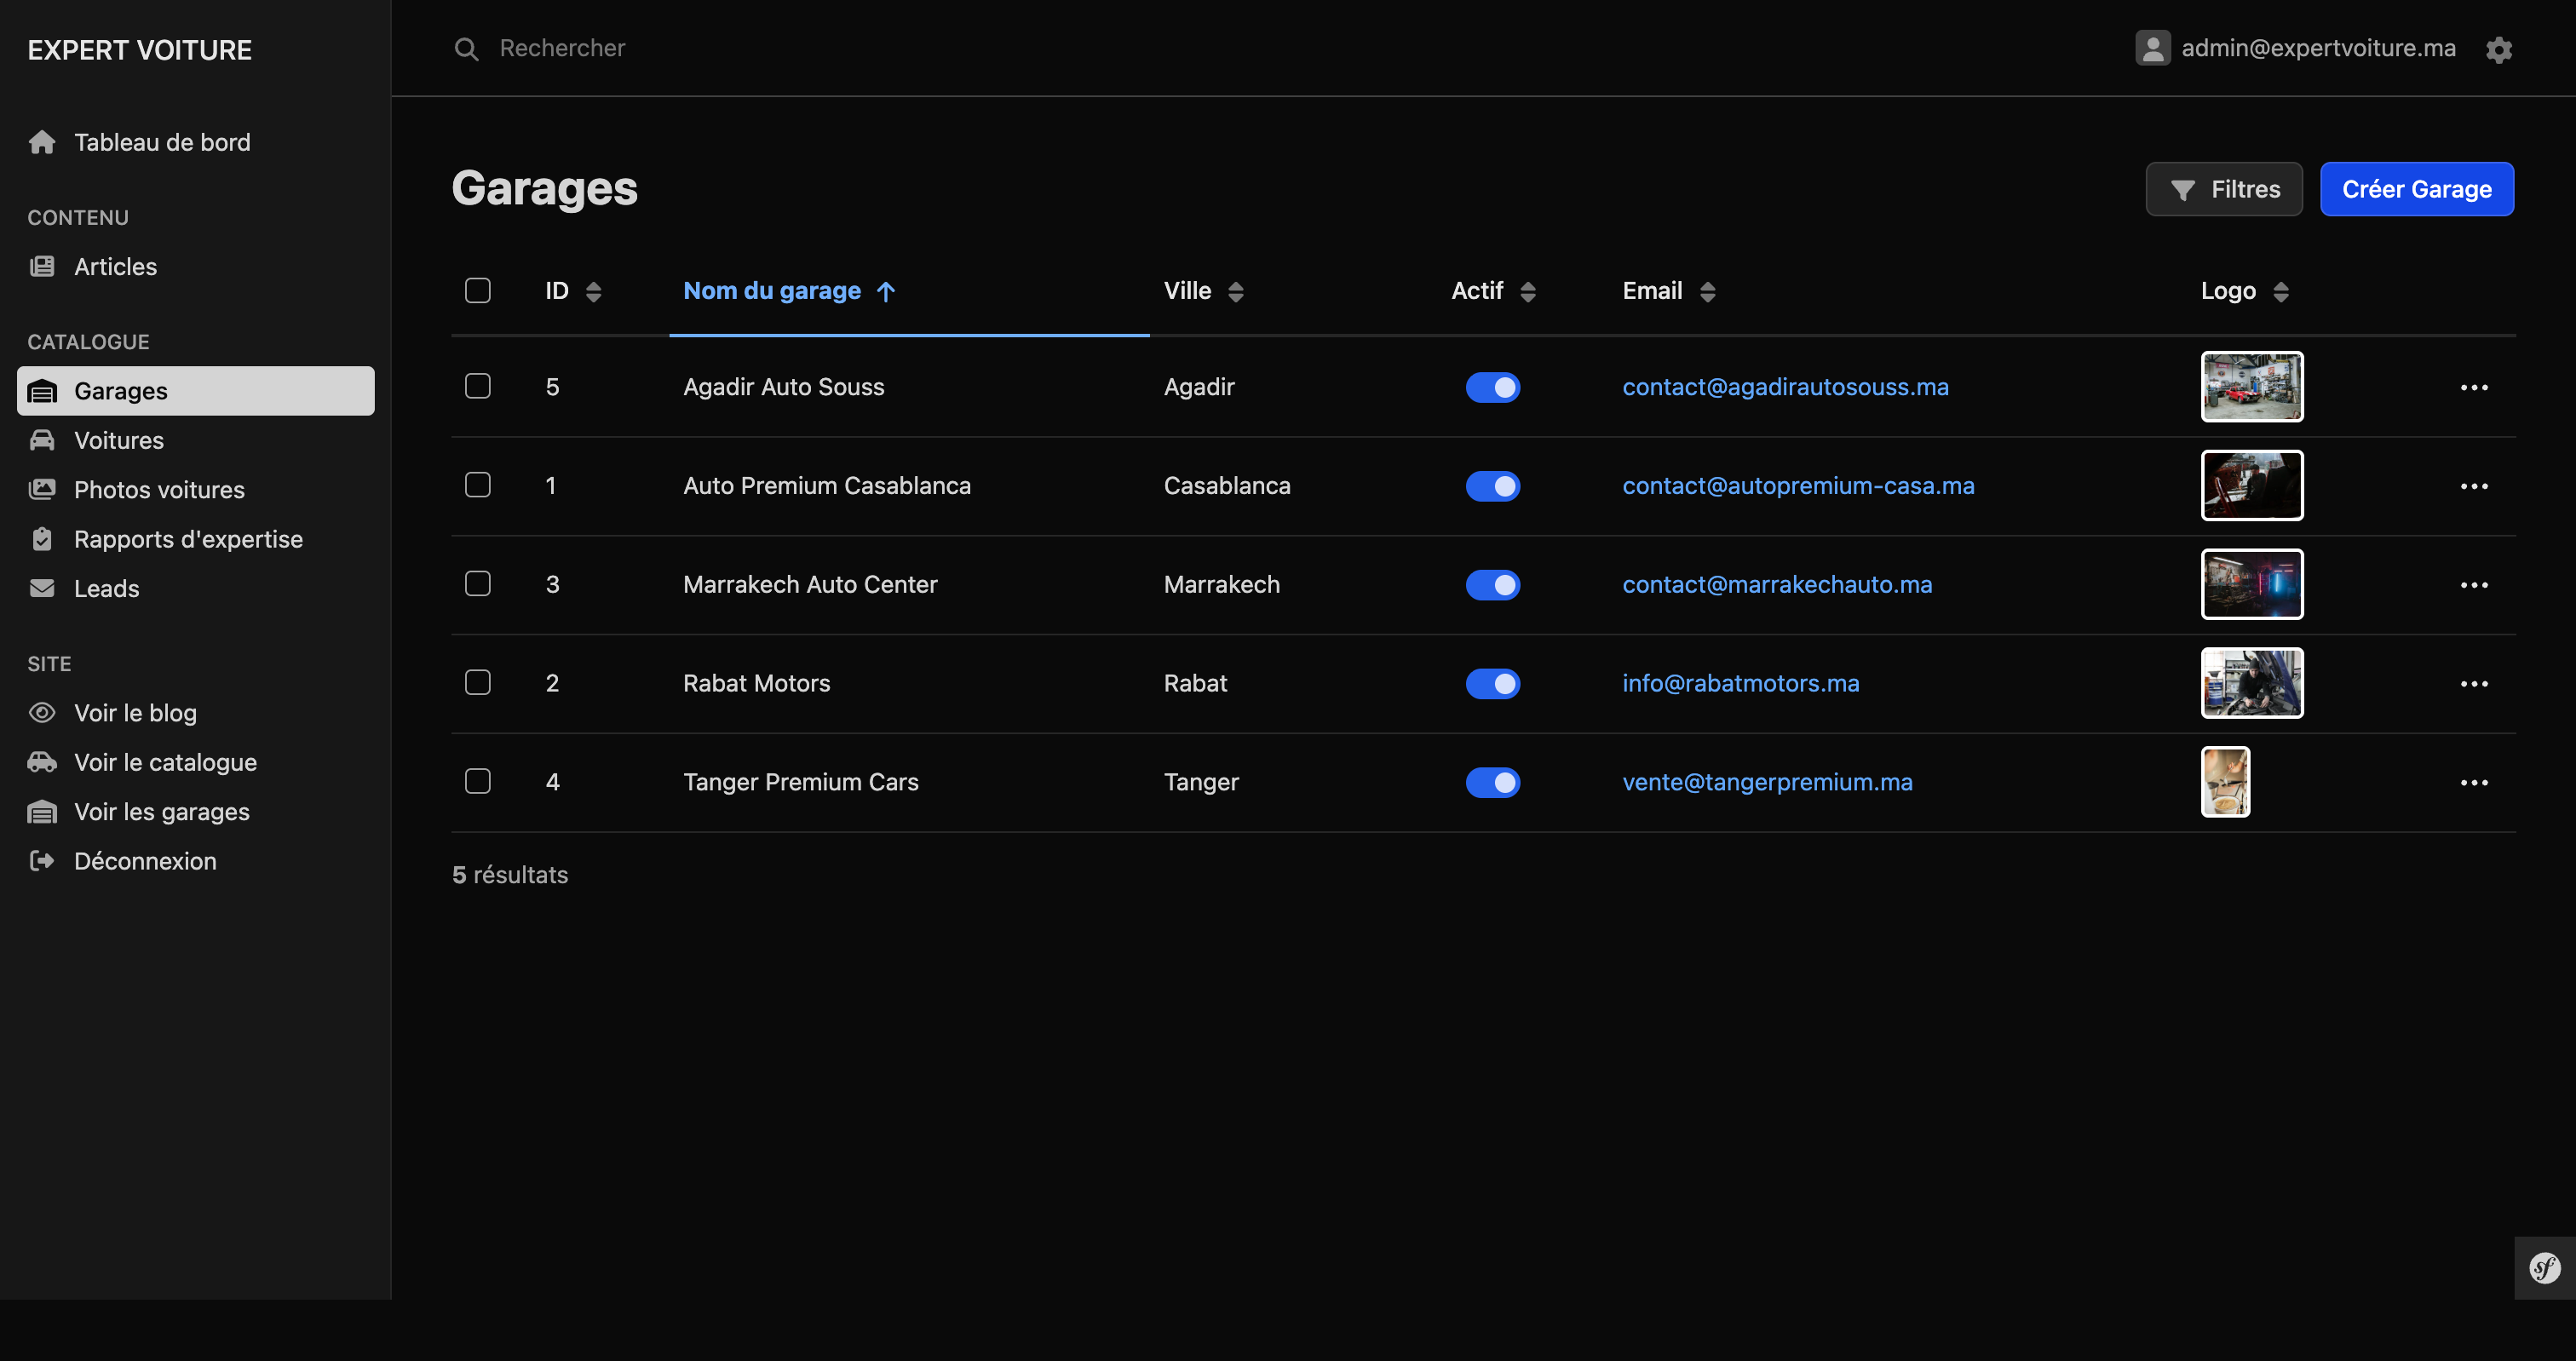The width and height of the screenshot is (2576, 1361).
Task: Click the envelope icon beside Leads
Action: coord(42,588)
